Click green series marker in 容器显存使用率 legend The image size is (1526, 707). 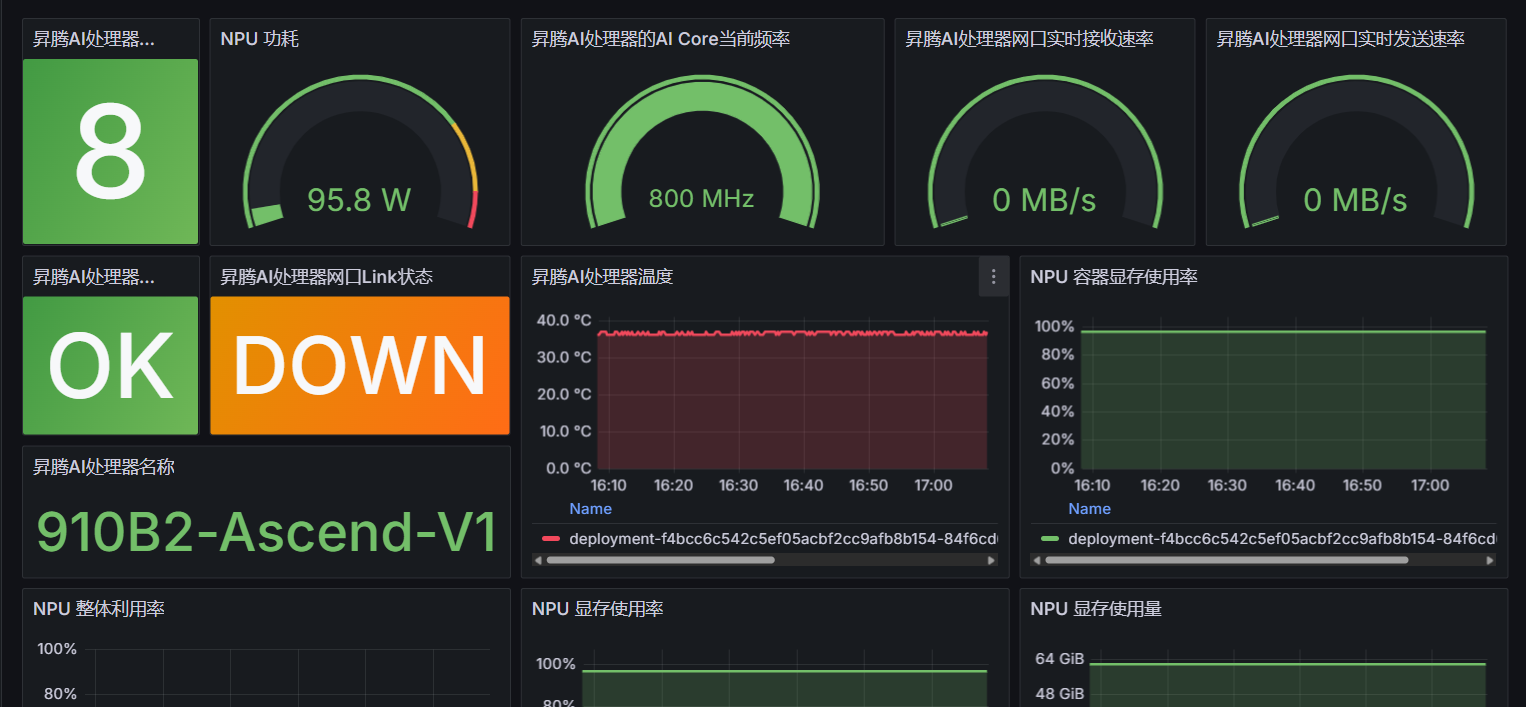click(1050, 539)
